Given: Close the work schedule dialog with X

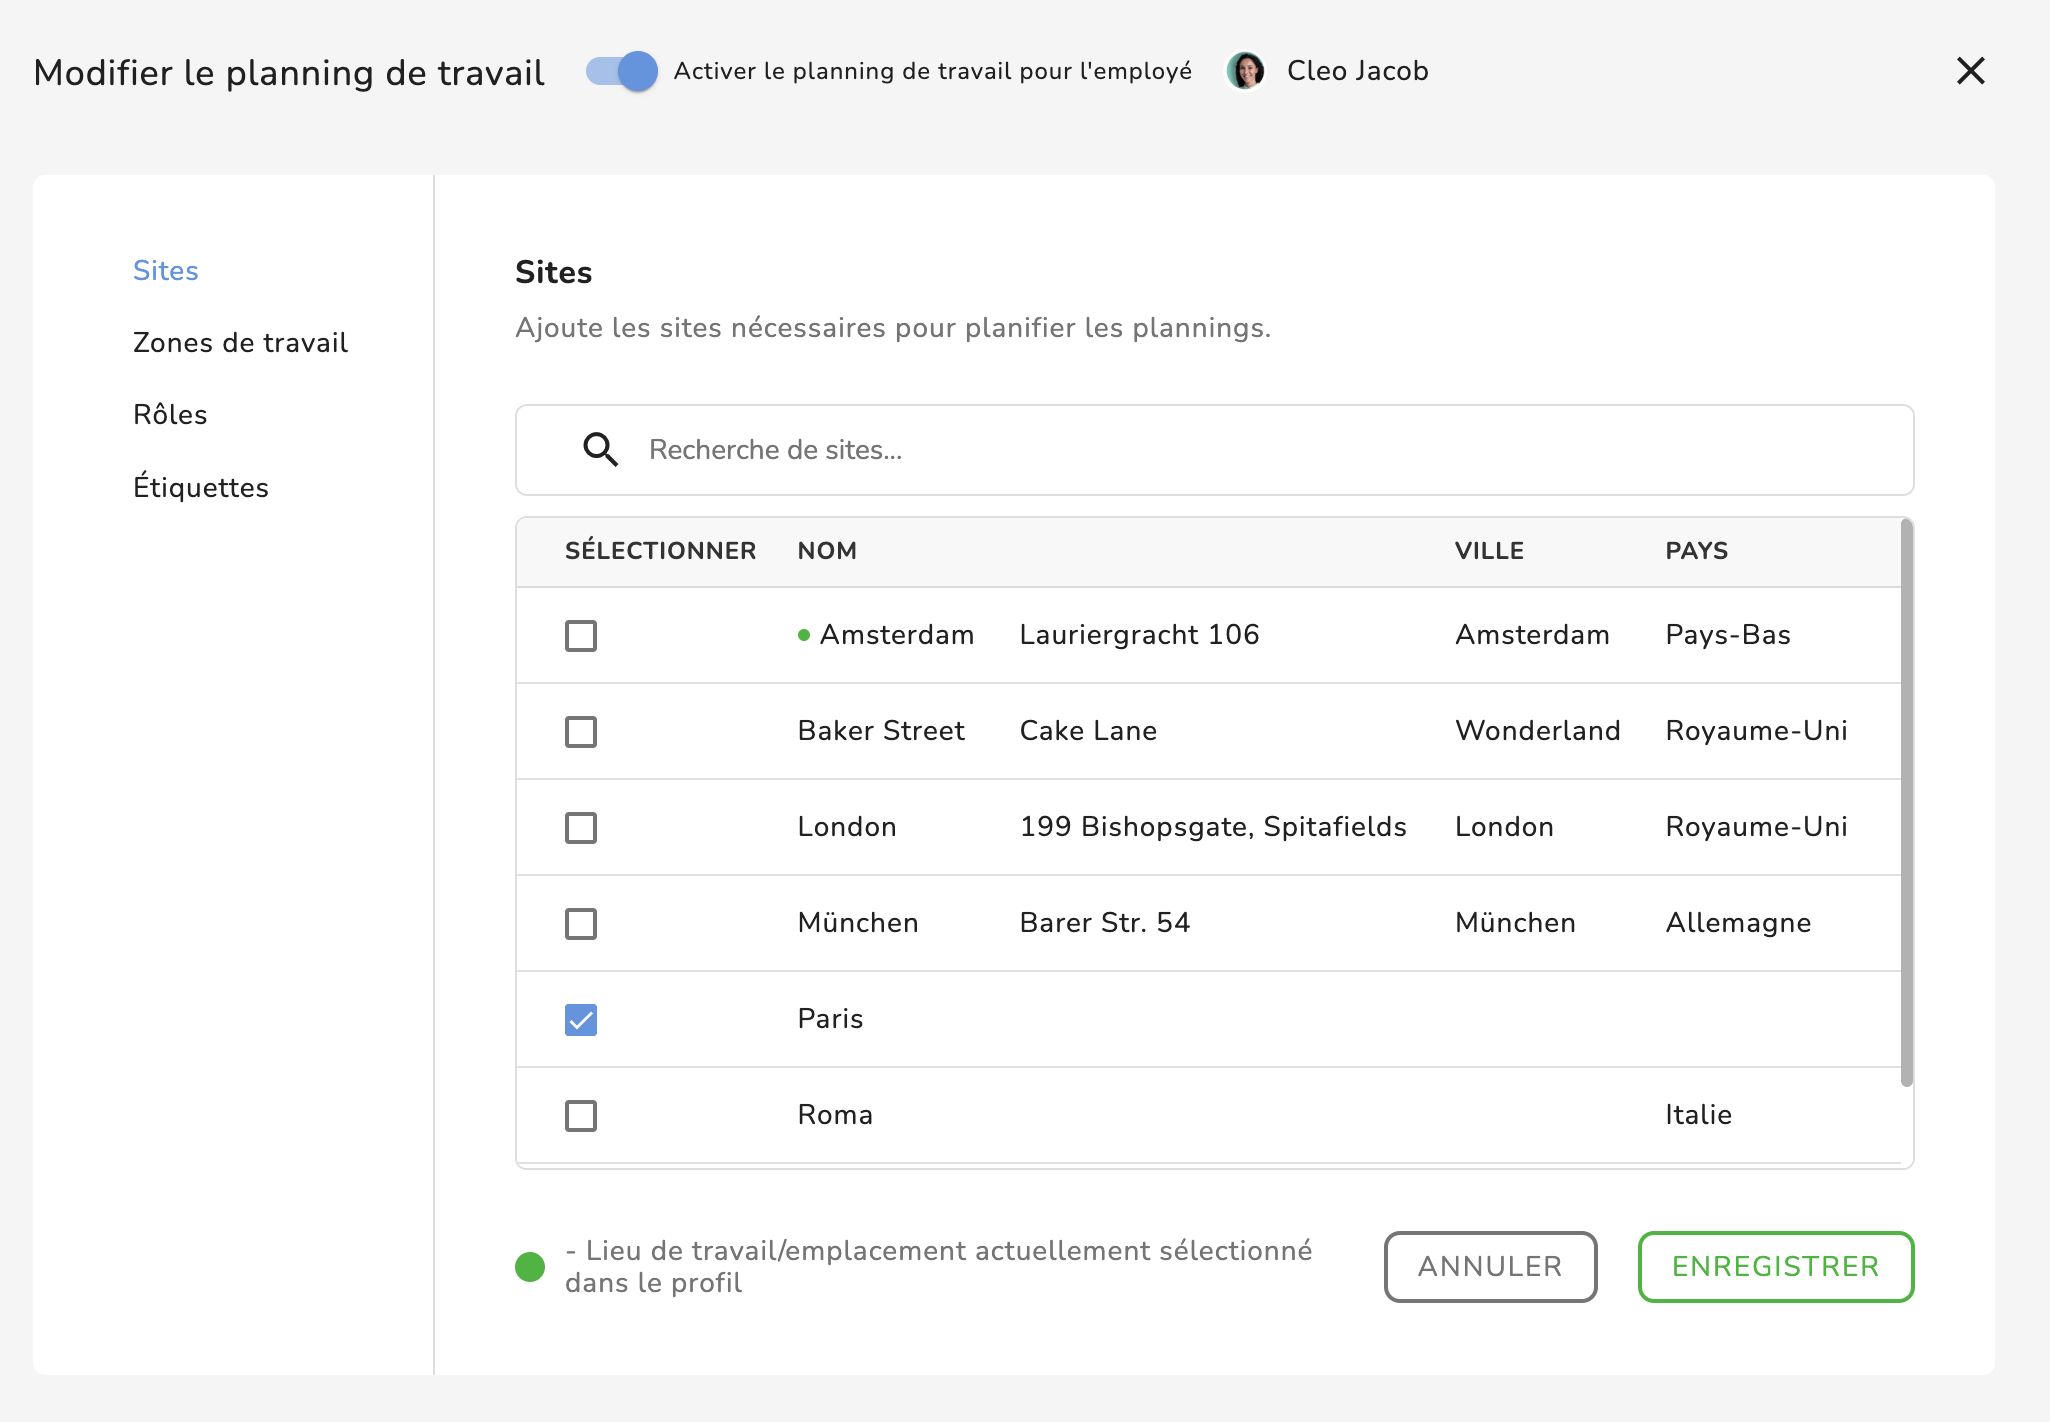Looking at the screenshot, I should pos(1970,71).
